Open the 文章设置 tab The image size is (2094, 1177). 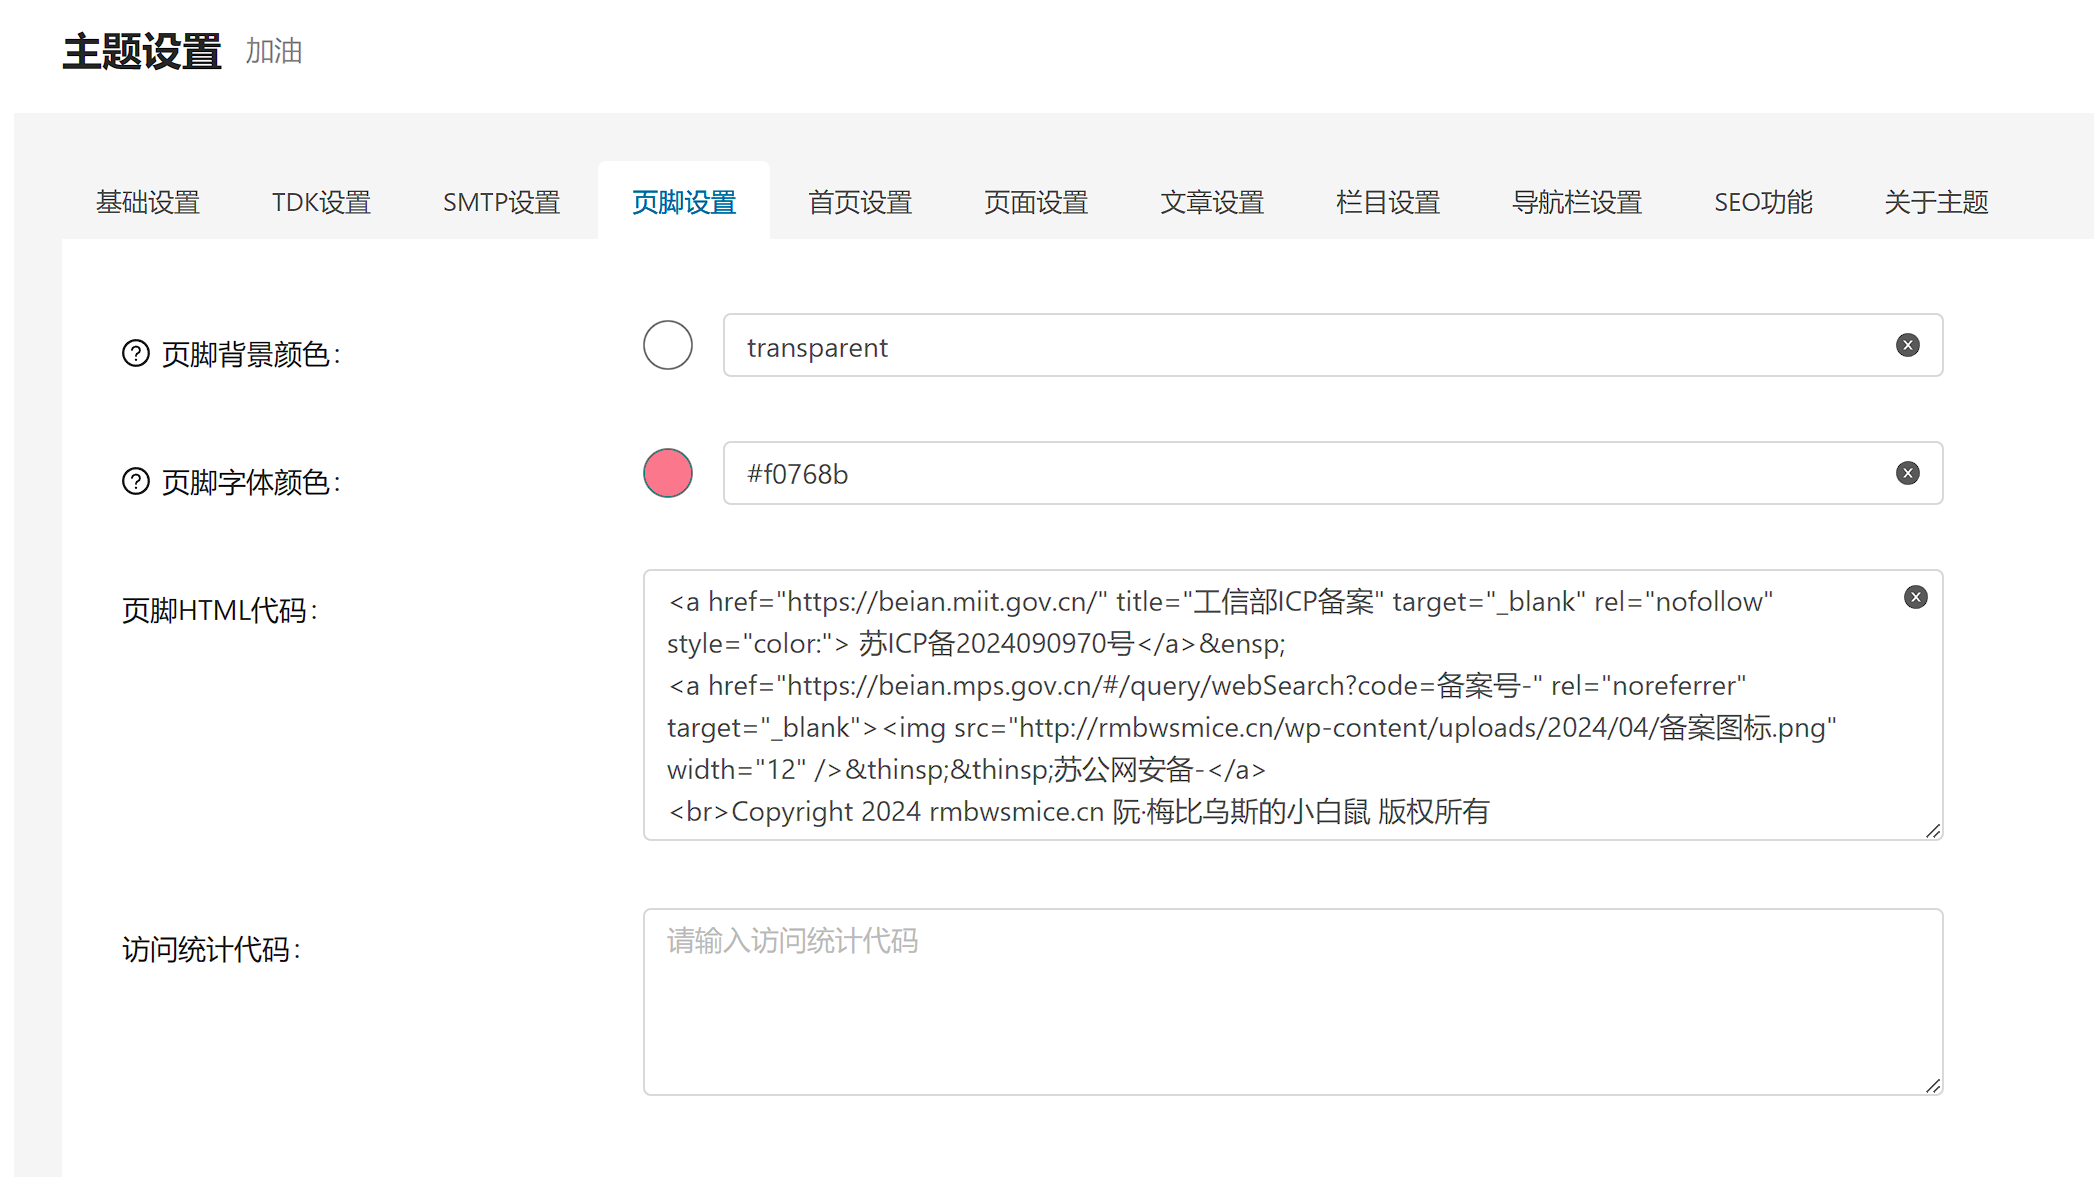pos(1212,202)
